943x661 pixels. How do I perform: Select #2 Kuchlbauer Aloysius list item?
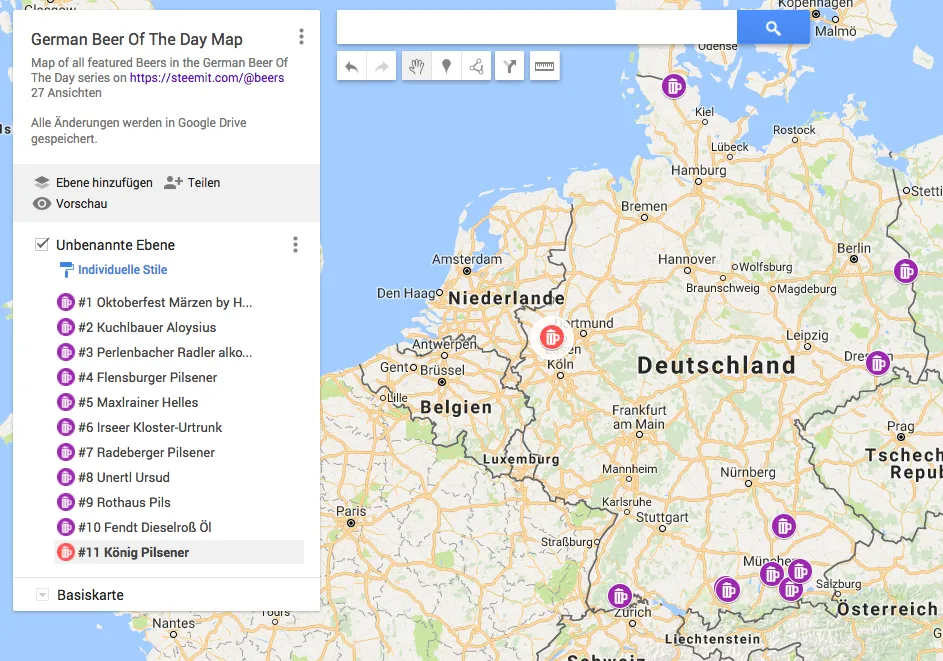click(x=179, y=327)
